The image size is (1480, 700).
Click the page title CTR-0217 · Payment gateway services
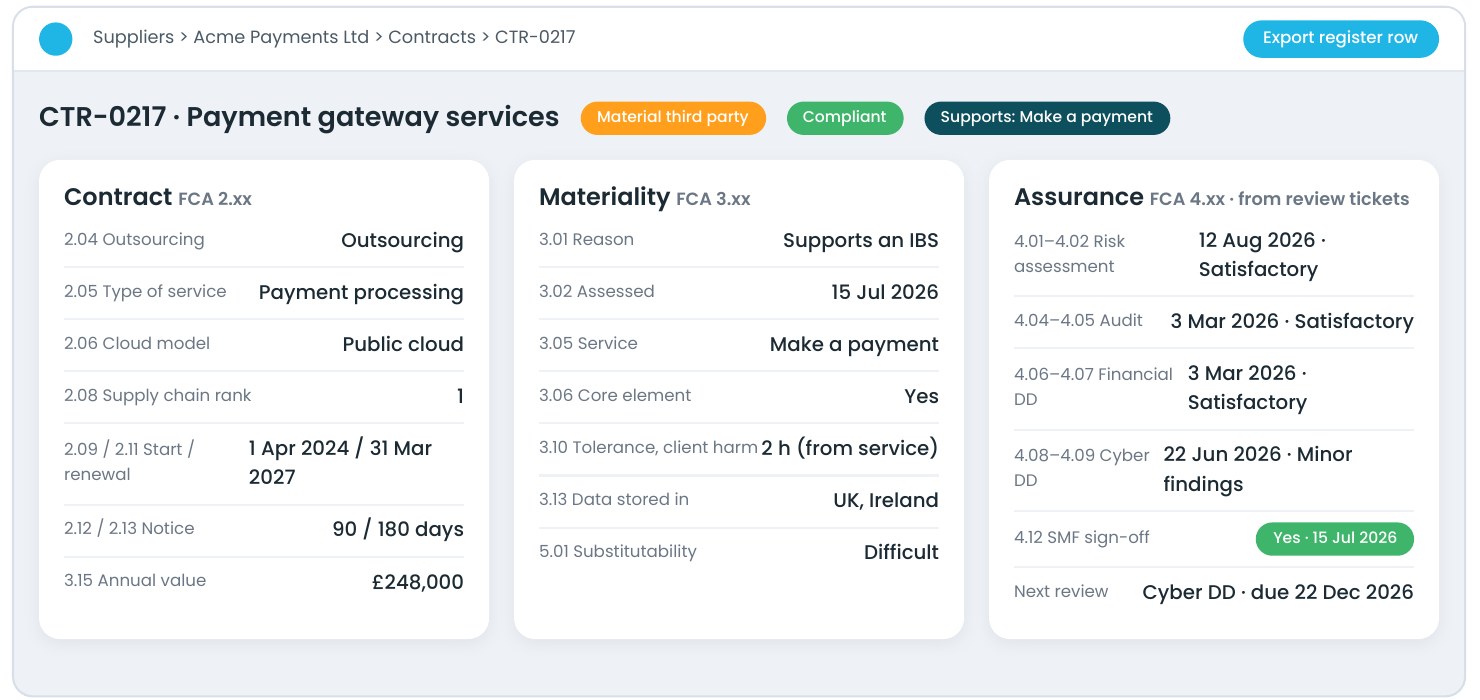(x=299, y=117)
